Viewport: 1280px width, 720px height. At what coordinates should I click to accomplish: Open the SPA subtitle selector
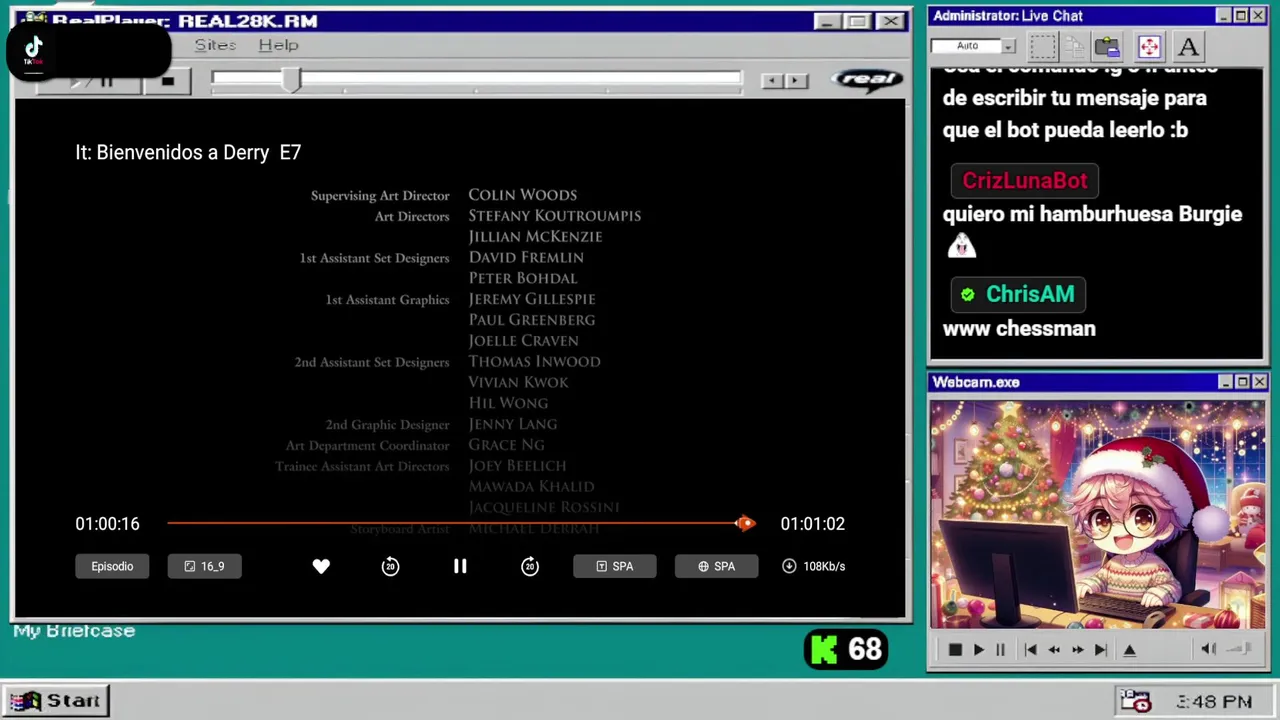[x=614, y=566]
